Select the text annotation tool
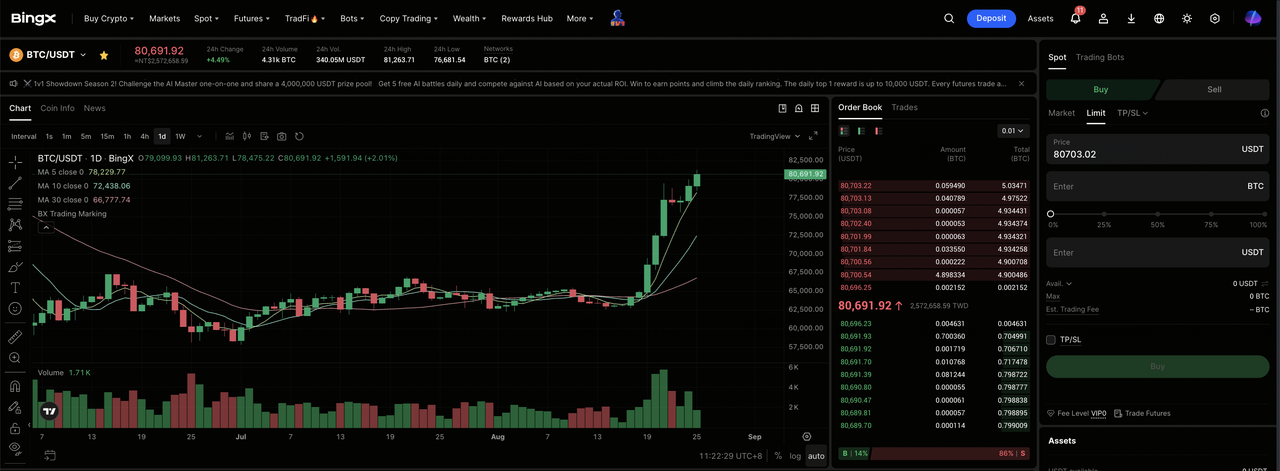This screenshot has height=471, width=1280. [x=15, y=288]
